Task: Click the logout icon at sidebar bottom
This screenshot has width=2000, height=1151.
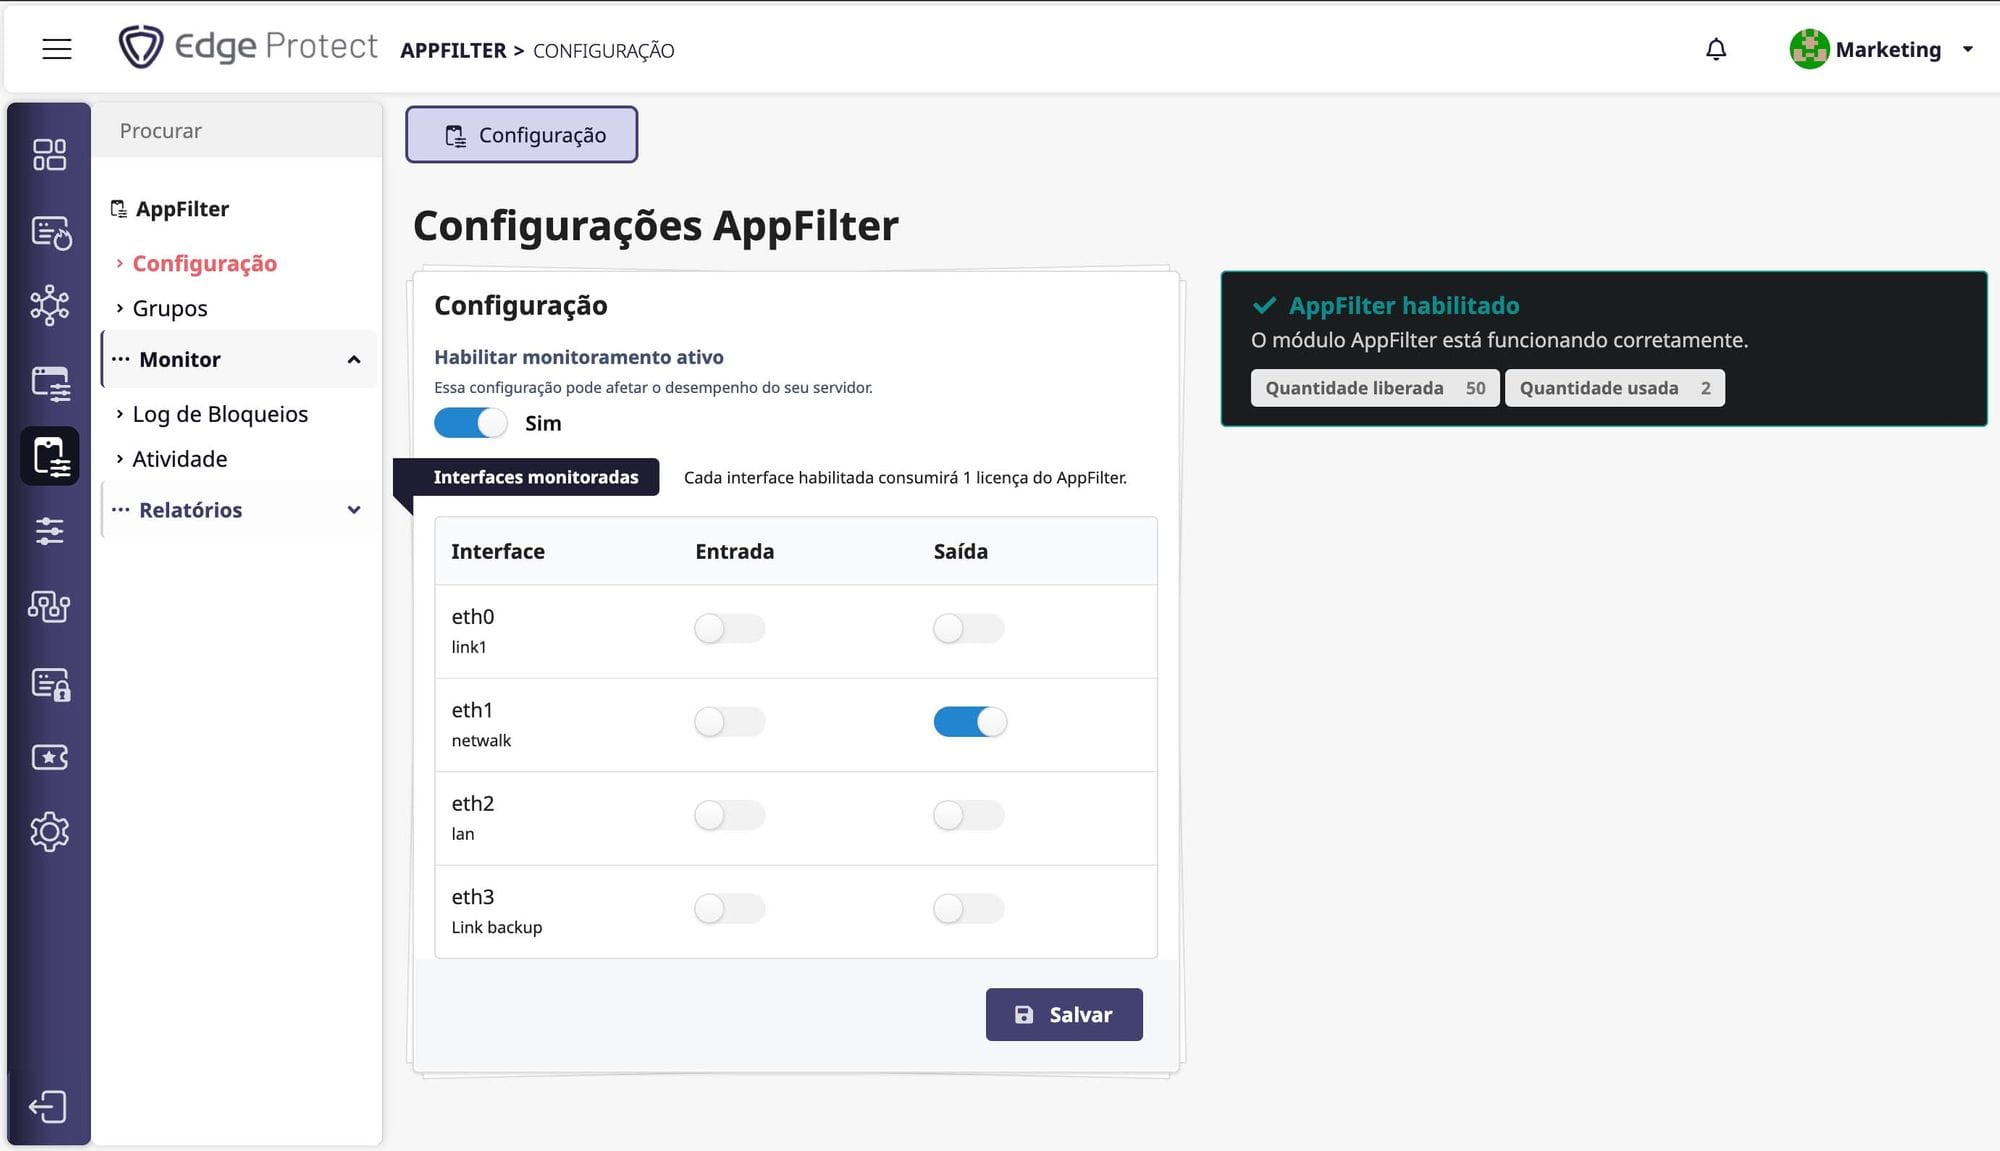Action: tap(48, 1106)
